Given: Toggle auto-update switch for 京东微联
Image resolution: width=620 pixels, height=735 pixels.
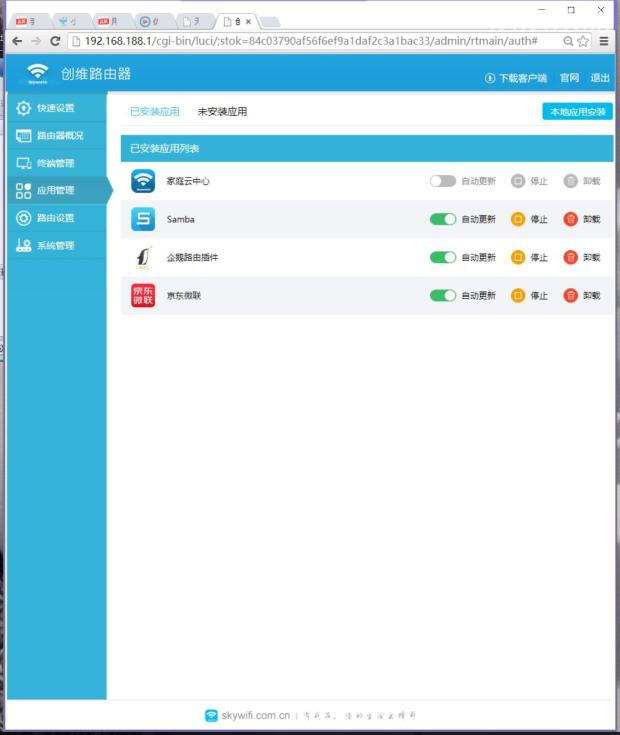Looking at the screenshot, I should (443, 295).
